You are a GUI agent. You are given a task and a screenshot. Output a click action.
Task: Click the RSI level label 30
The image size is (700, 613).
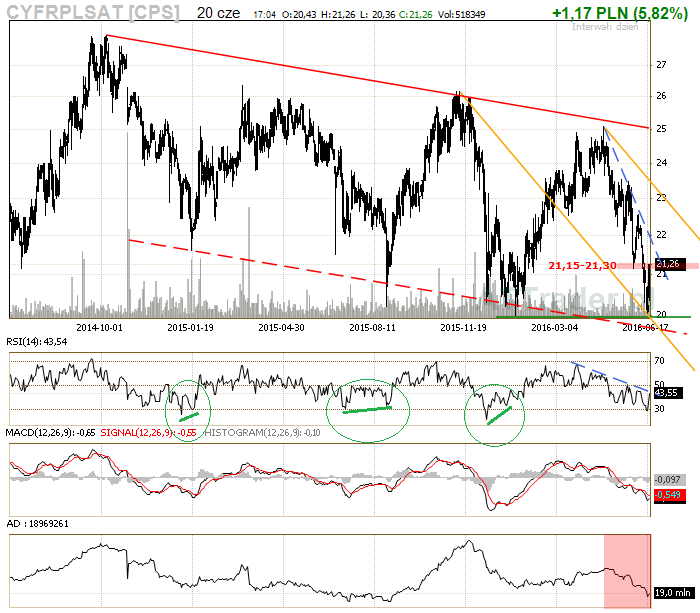coord(659,408)
